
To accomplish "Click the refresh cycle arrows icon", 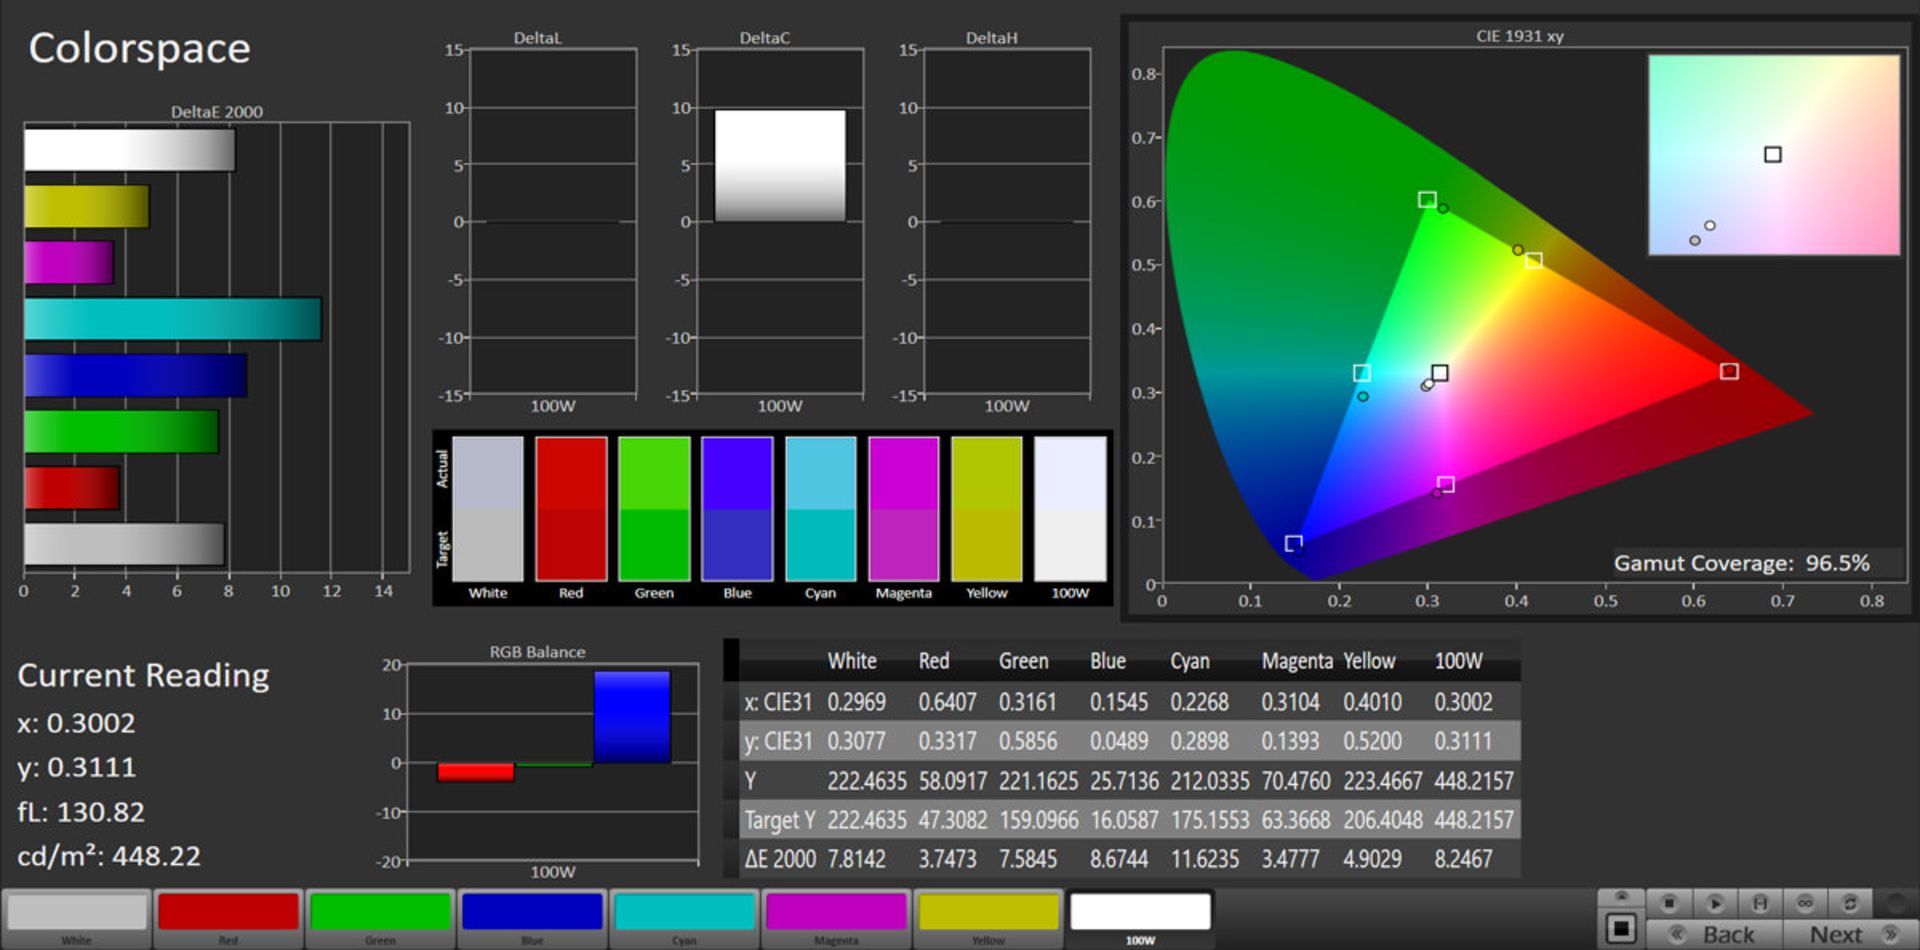I will (1850, 903).
